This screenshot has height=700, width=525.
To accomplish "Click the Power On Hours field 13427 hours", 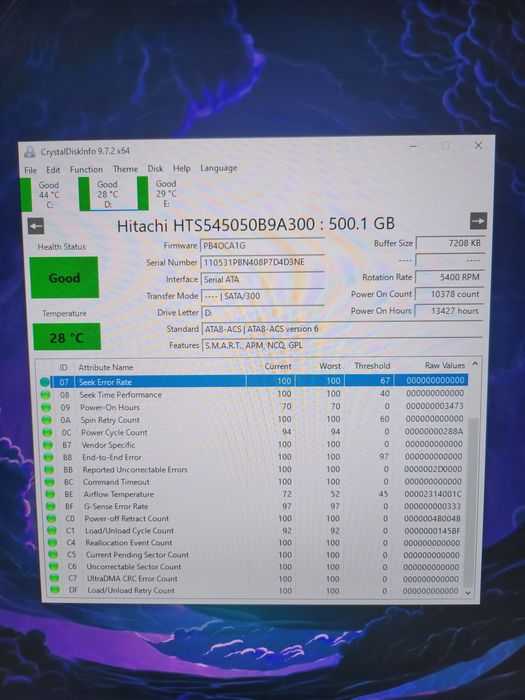I will click(449, 311).
